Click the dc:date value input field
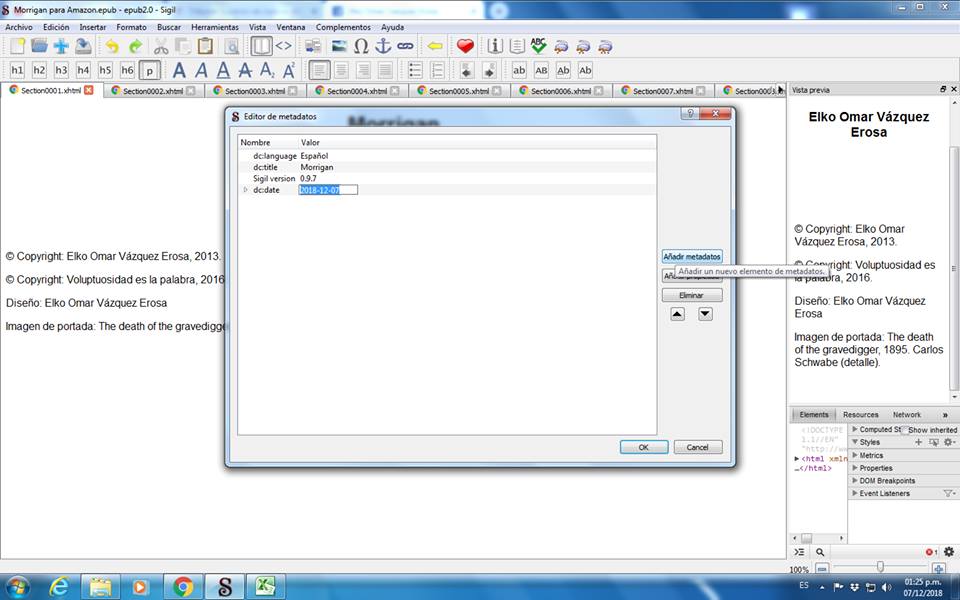The width and height of the screenshot is (960, 600). point(328,190)
